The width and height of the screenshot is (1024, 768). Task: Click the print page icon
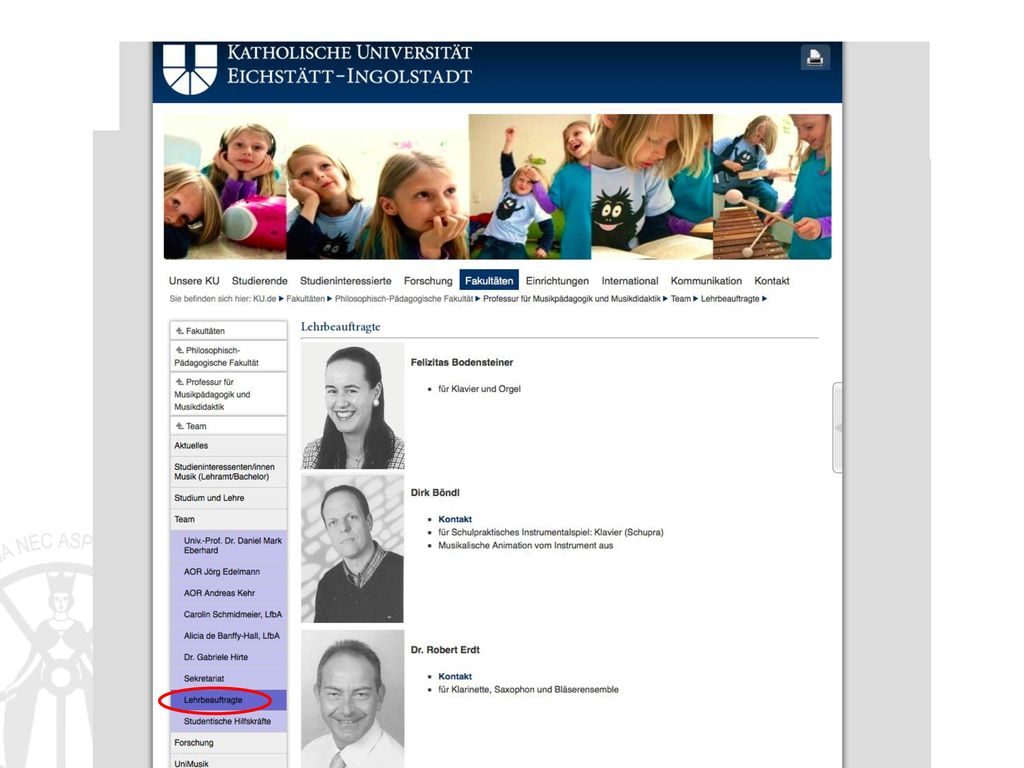click(x=815, y=57)
